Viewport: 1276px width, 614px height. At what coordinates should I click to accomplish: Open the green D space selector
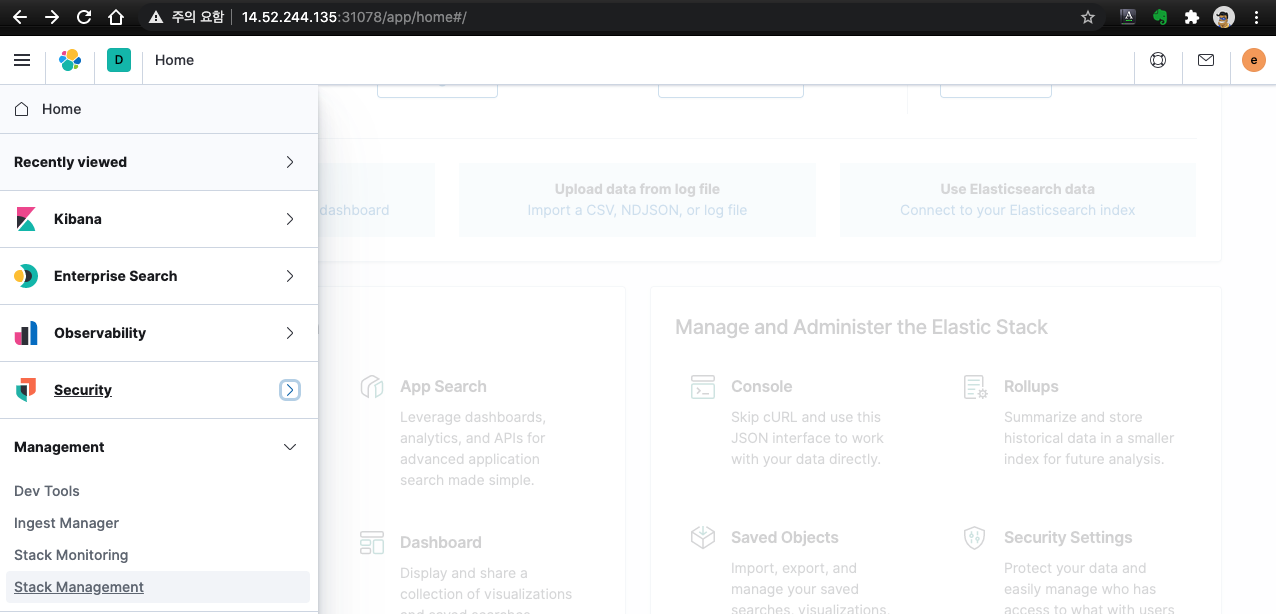[119, 60]
